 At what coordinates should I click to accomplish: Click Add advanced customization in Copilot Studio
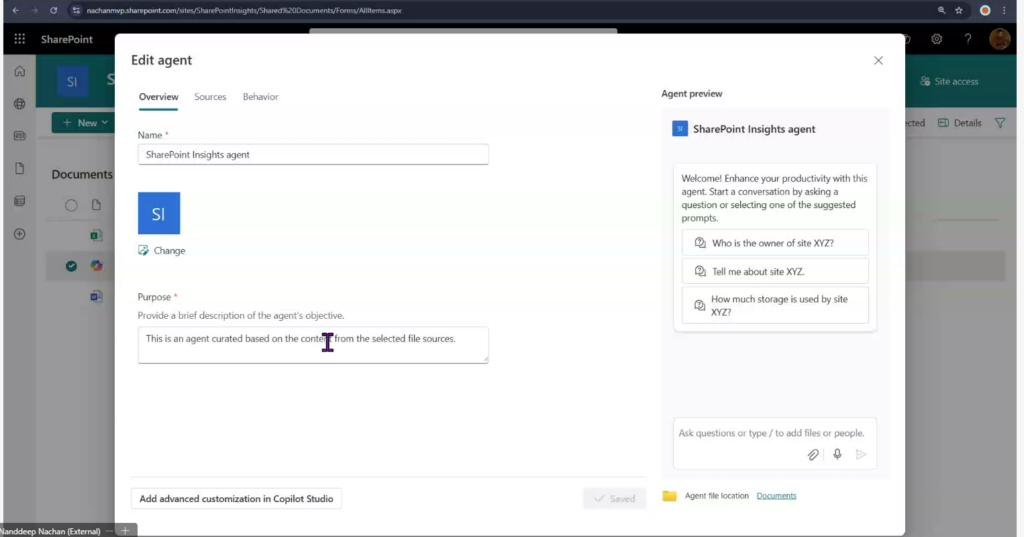point(236,498)
